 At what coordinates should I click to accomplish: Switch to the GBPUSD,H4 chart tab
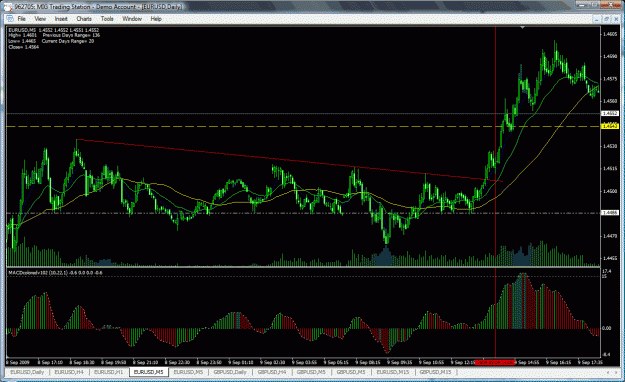271,372
